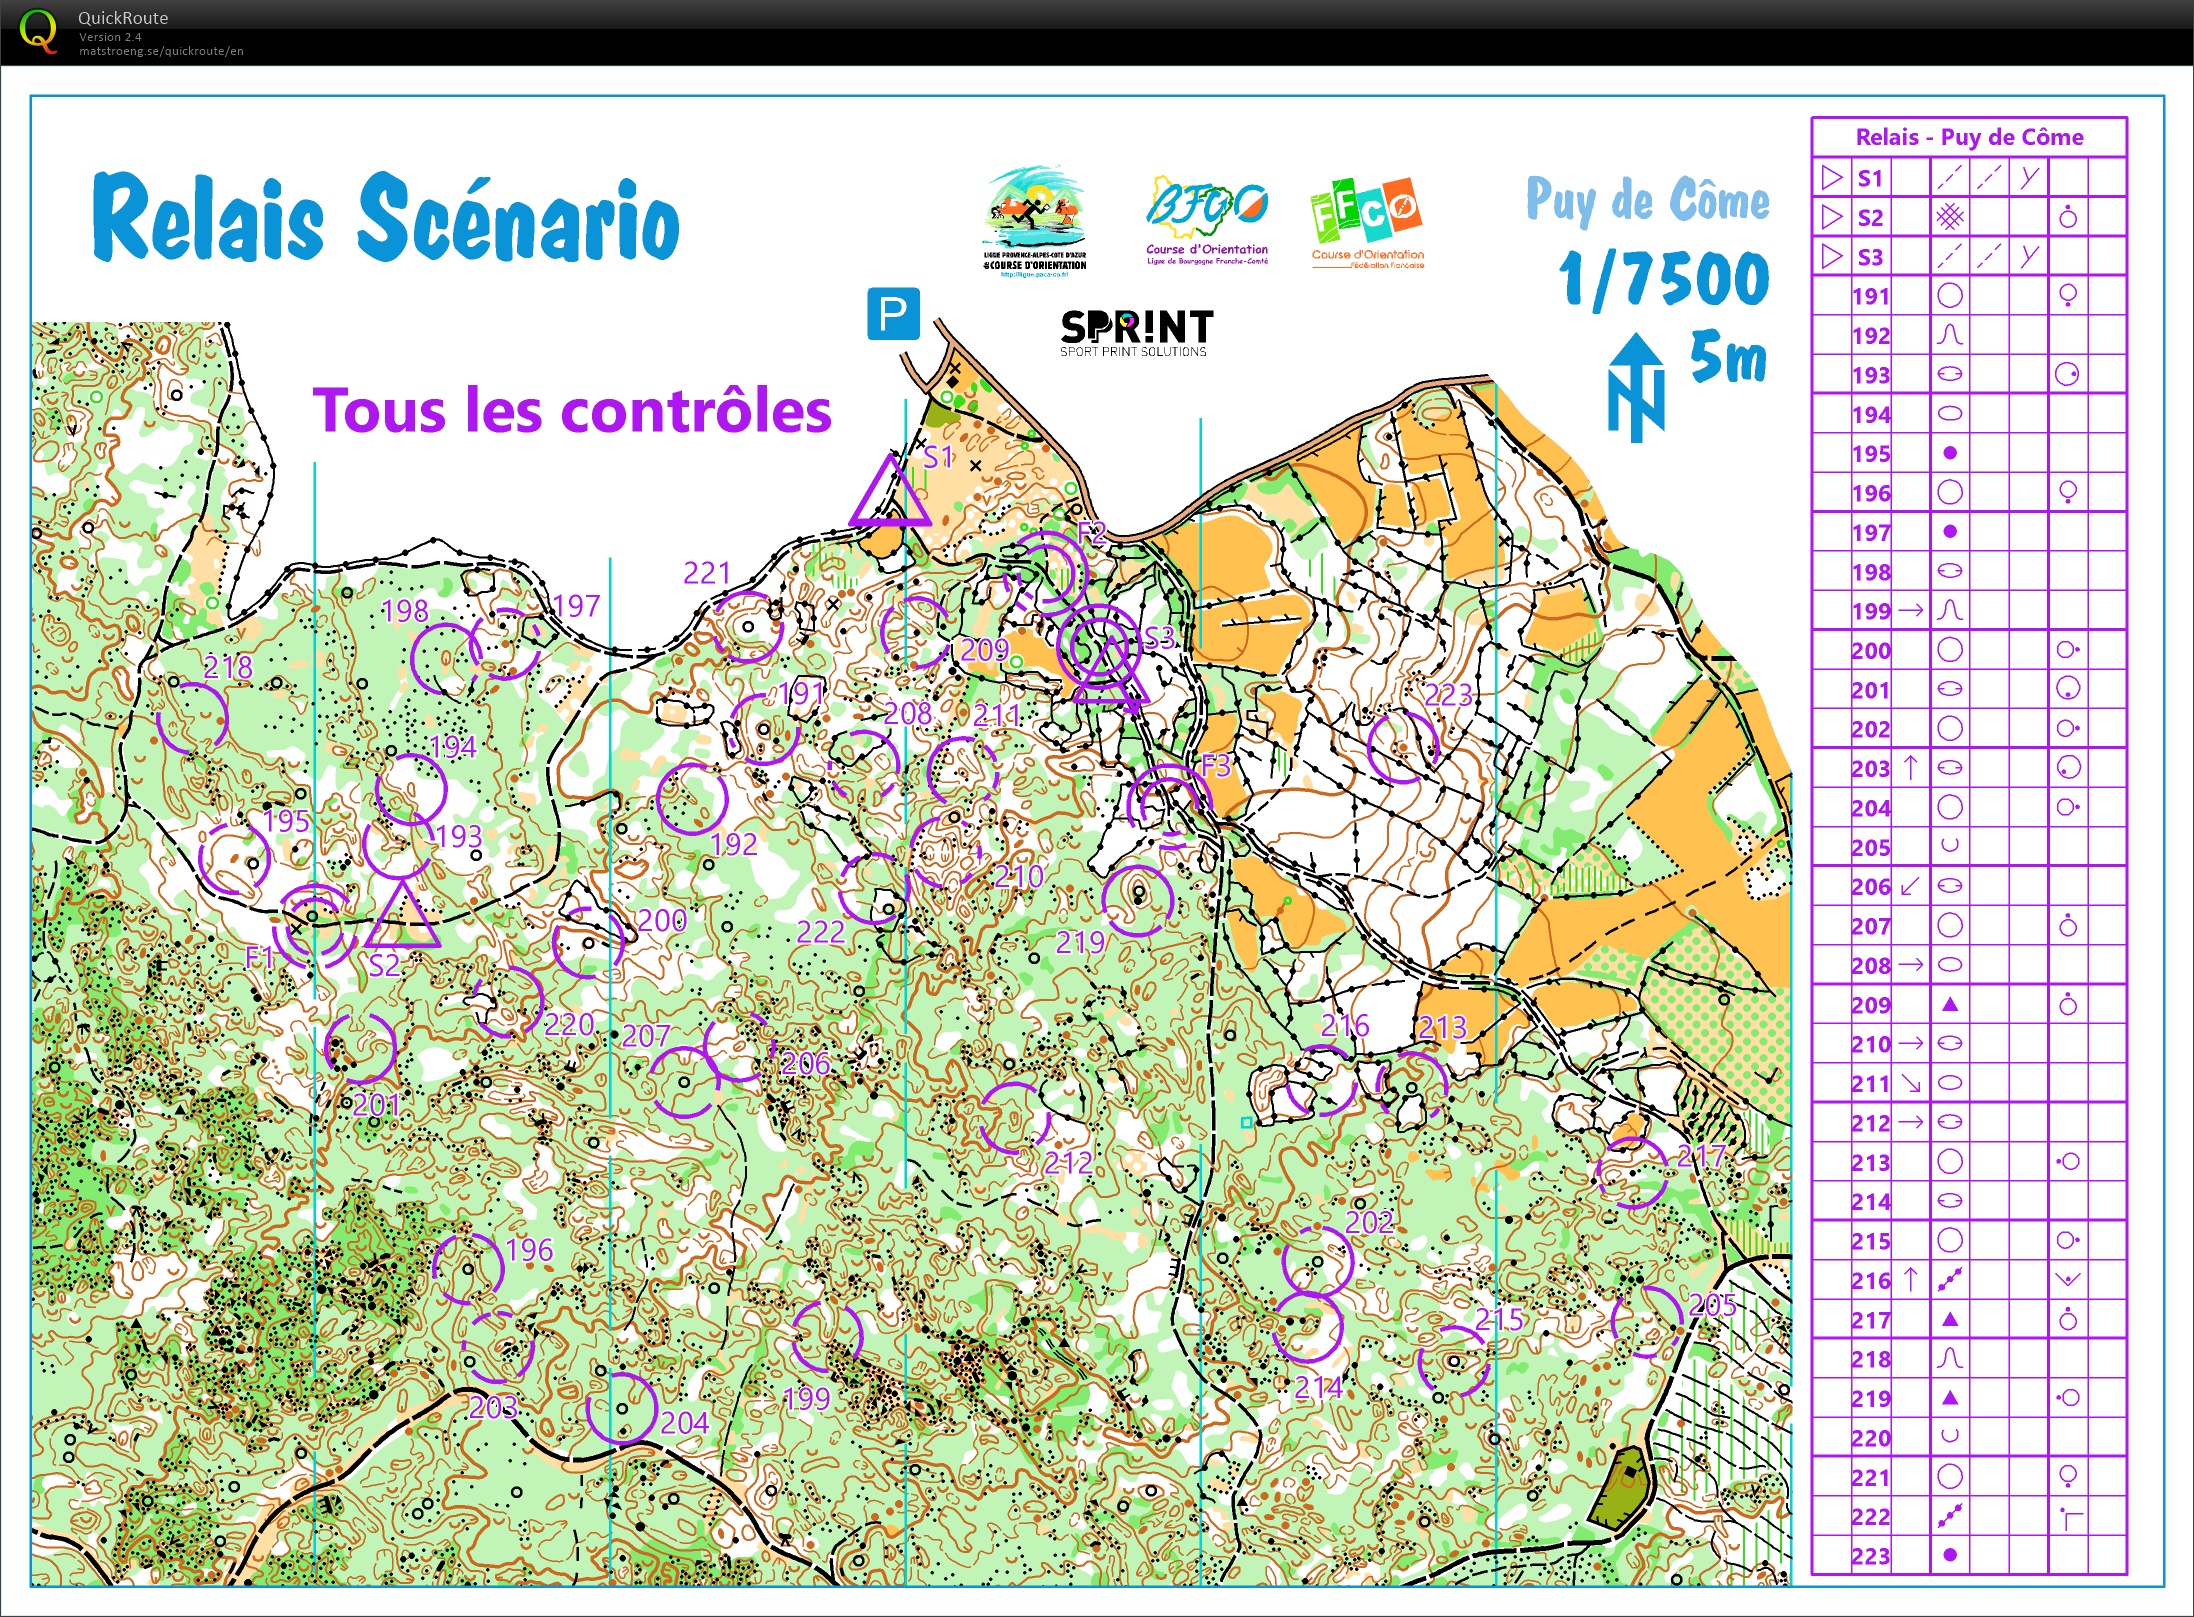Click the "Puy de Côme" map name
This screenshot has width=2194, height=1617.
pos(1647,201)
